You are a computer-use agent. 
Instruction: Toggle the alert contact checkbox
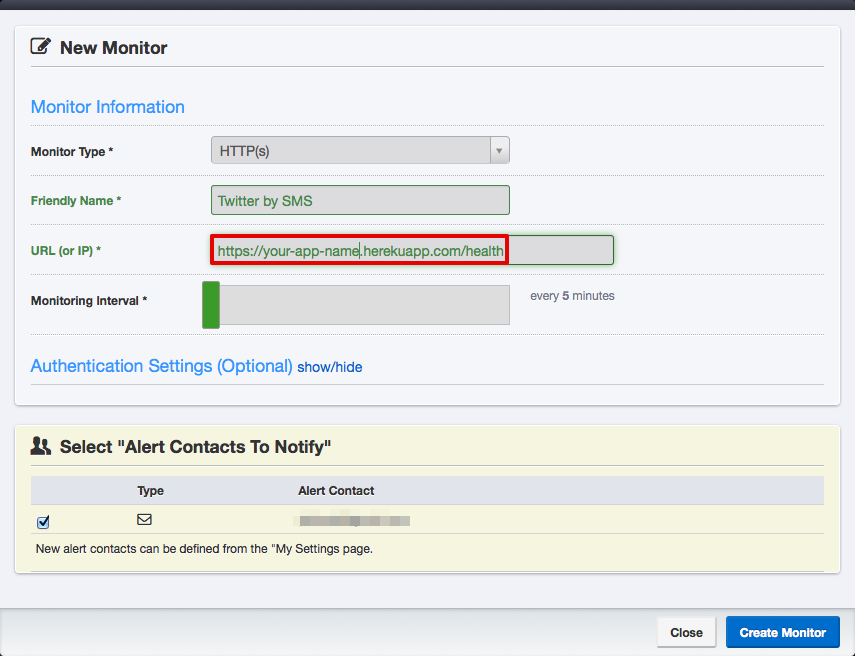(x=43, y=522)
